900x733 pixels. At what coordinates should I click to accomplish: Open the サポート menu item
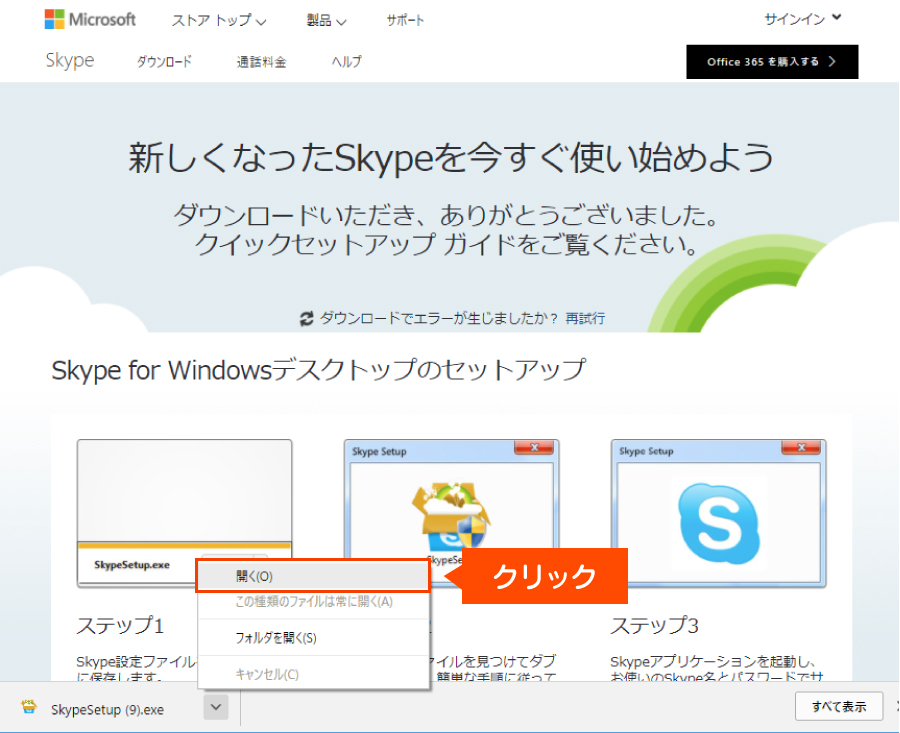click(x=404, y=19)
